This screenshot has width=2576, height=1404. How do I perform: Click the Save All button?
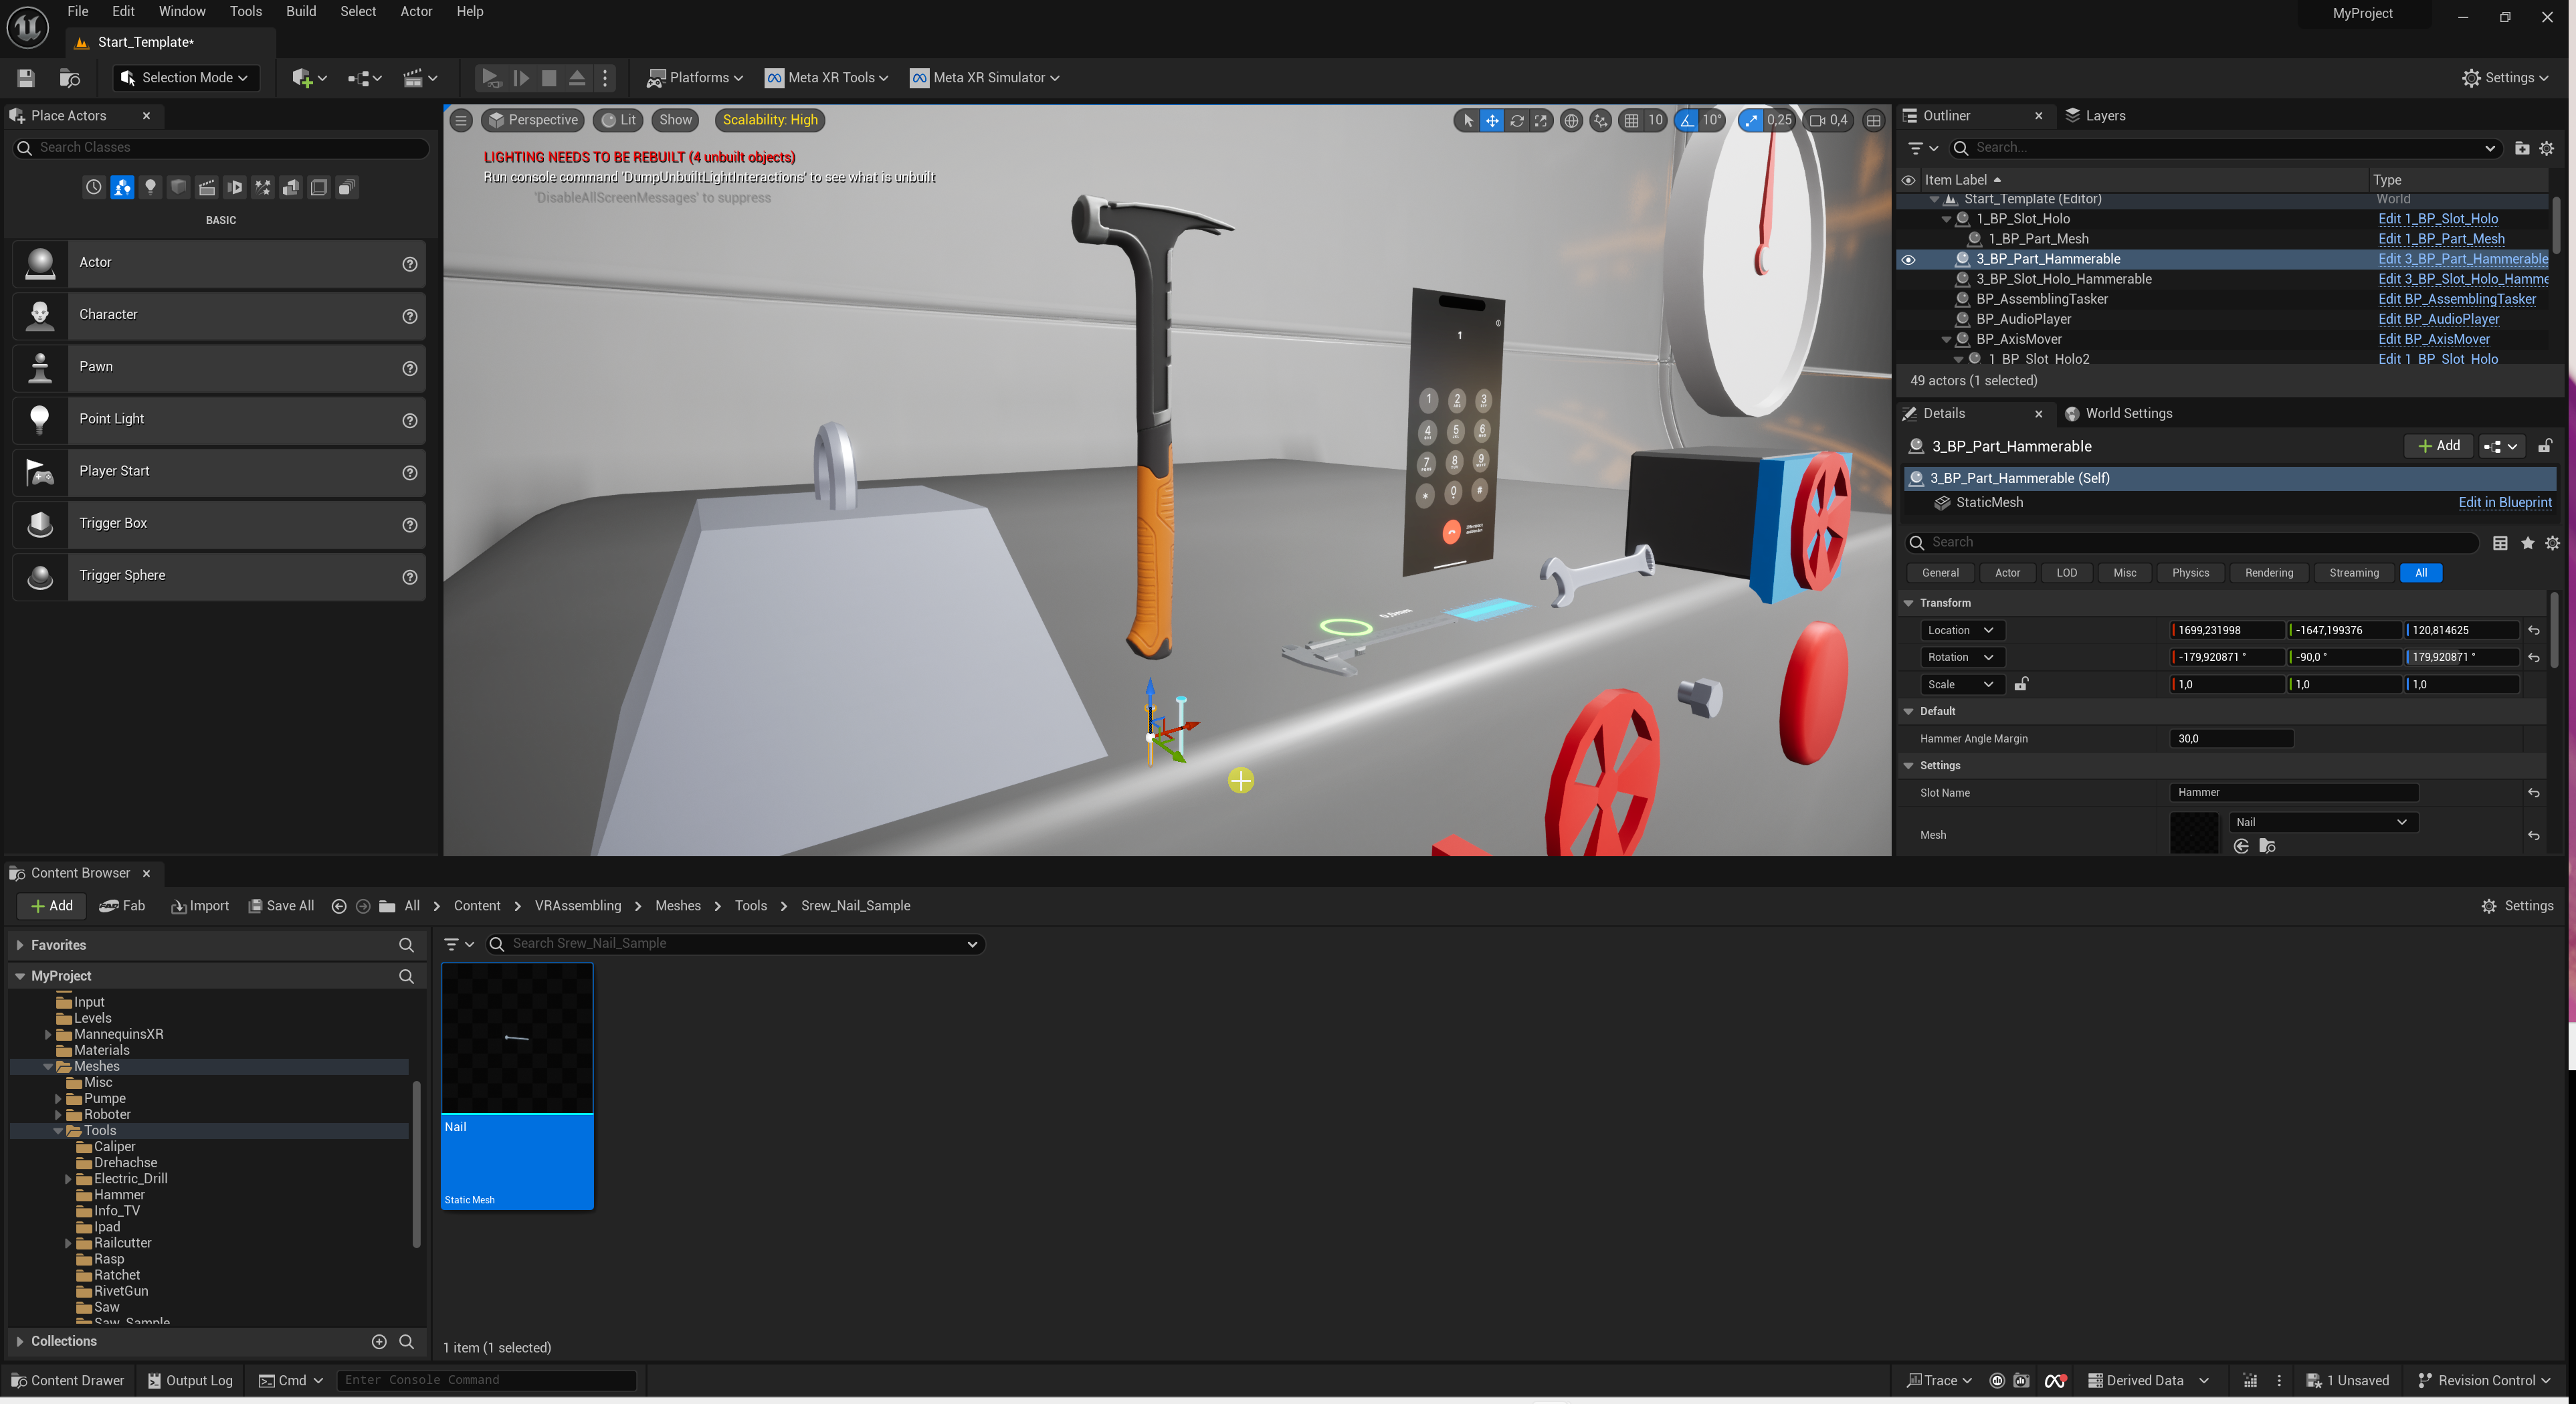(281, 905)
